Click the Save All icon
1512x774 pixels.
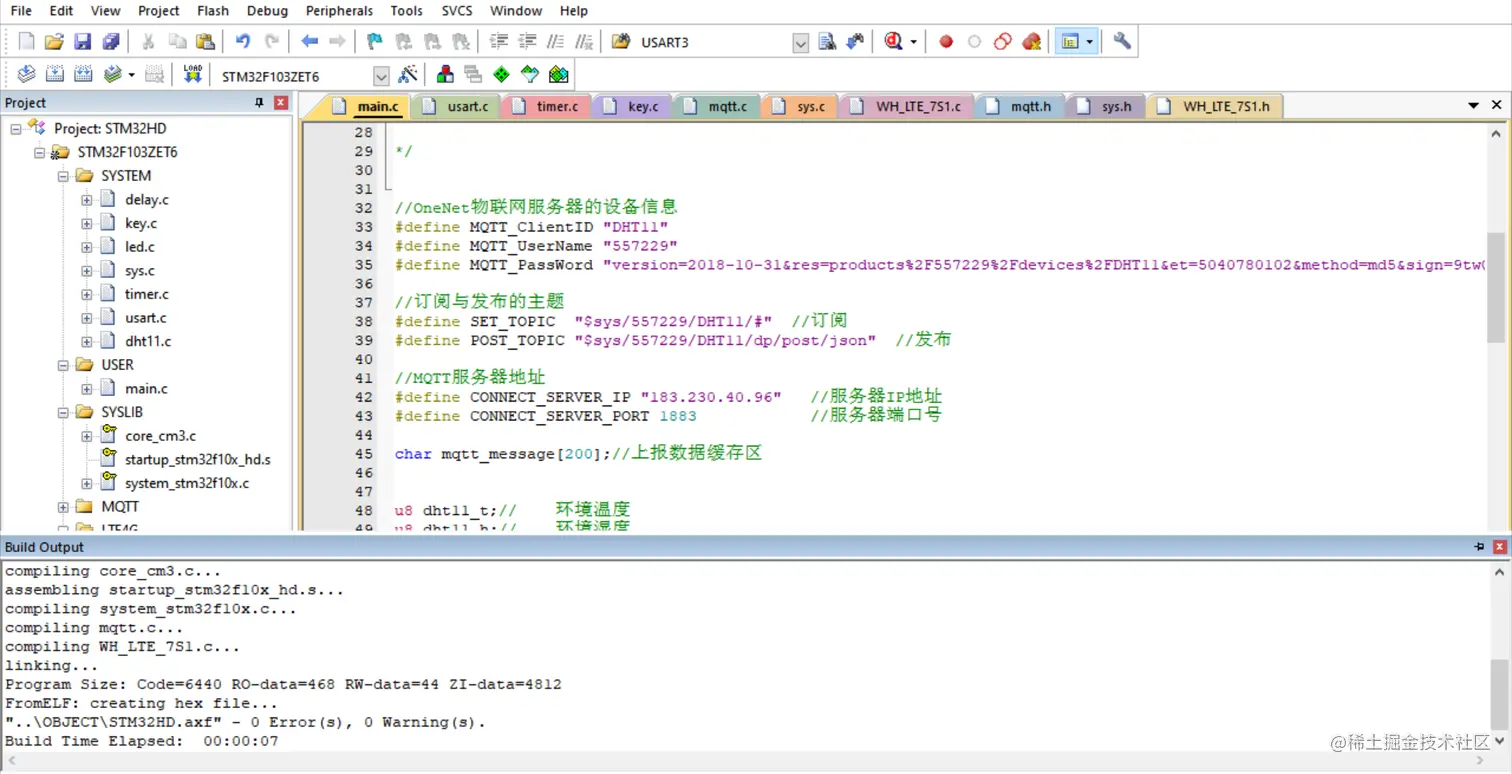pos(111,42)
